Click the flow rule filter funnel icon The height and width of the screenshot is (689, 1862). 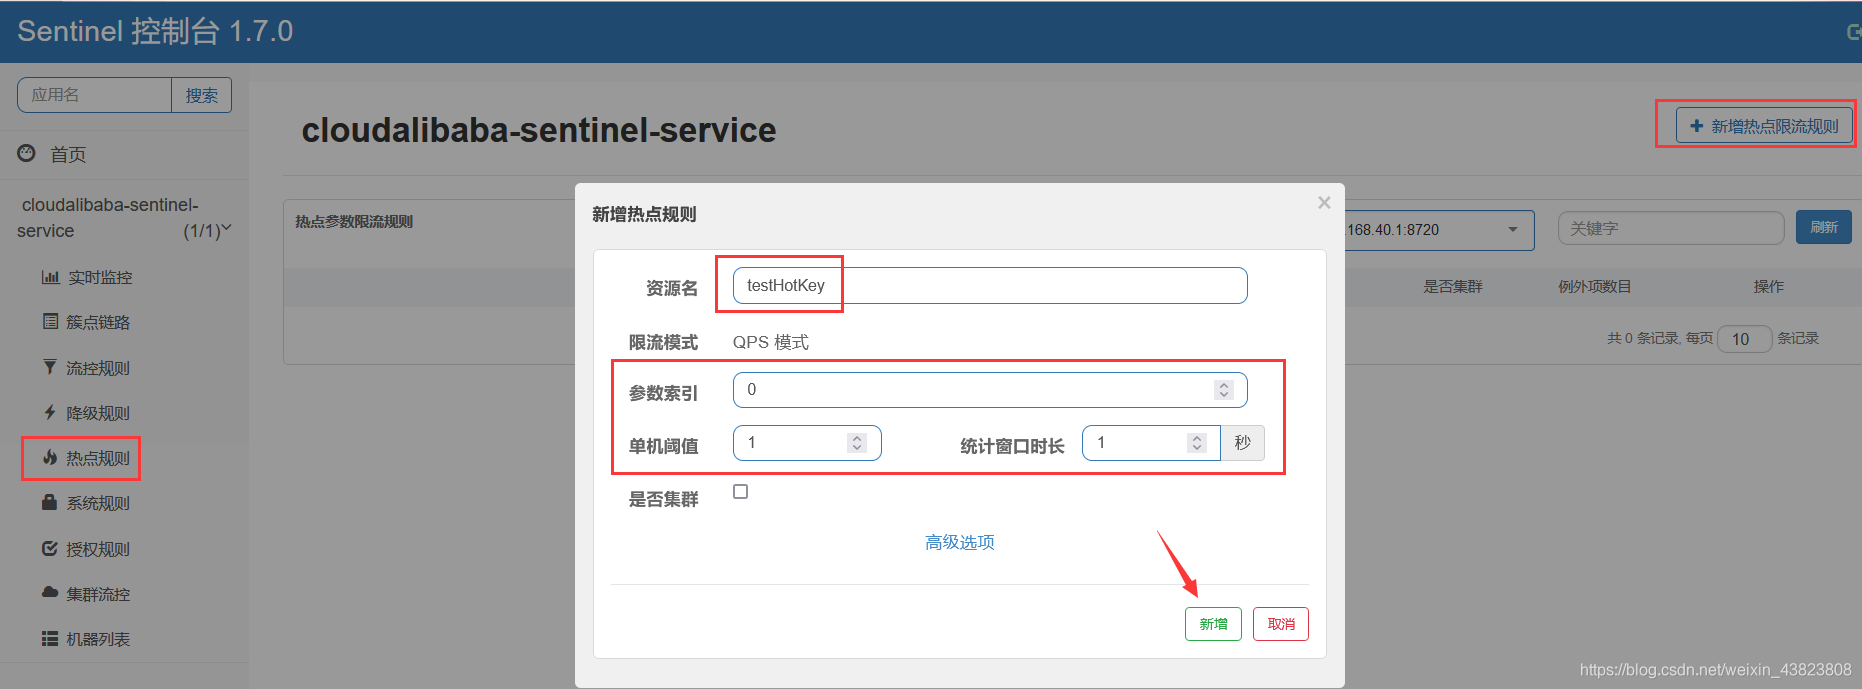point(50,367)
